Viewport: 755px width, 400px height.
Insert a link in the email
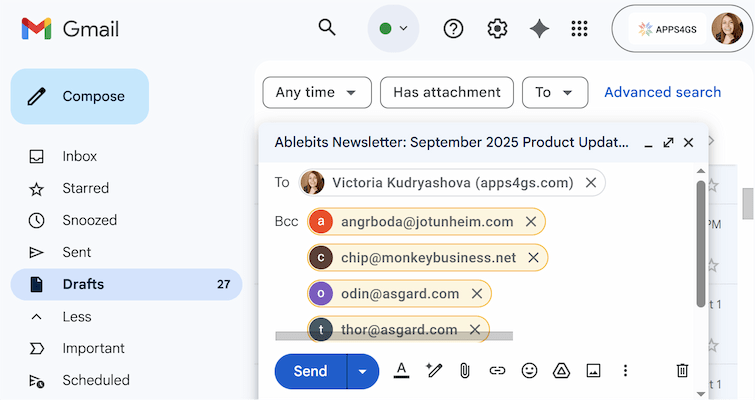click(497, 370)
